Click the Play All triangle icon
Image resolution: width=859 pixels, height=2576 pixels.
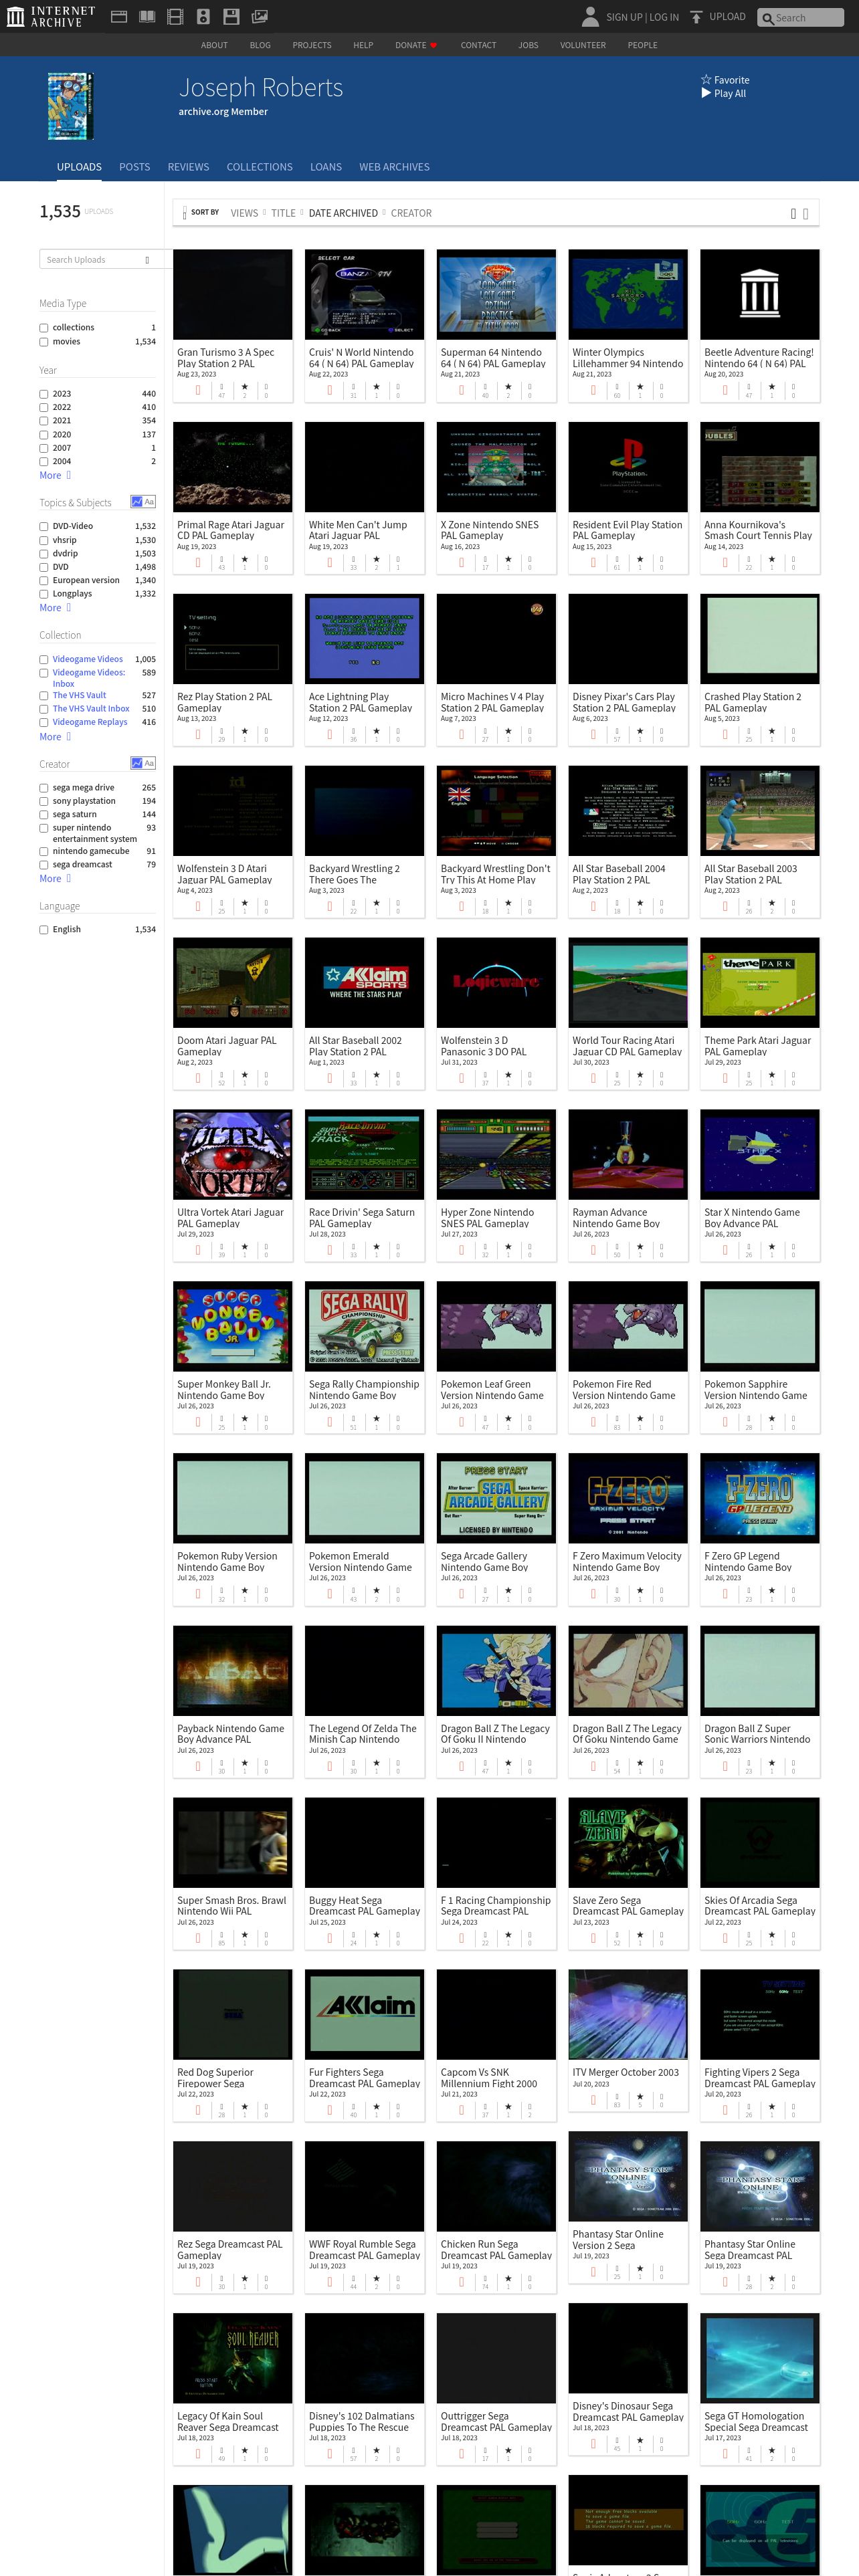706,93
